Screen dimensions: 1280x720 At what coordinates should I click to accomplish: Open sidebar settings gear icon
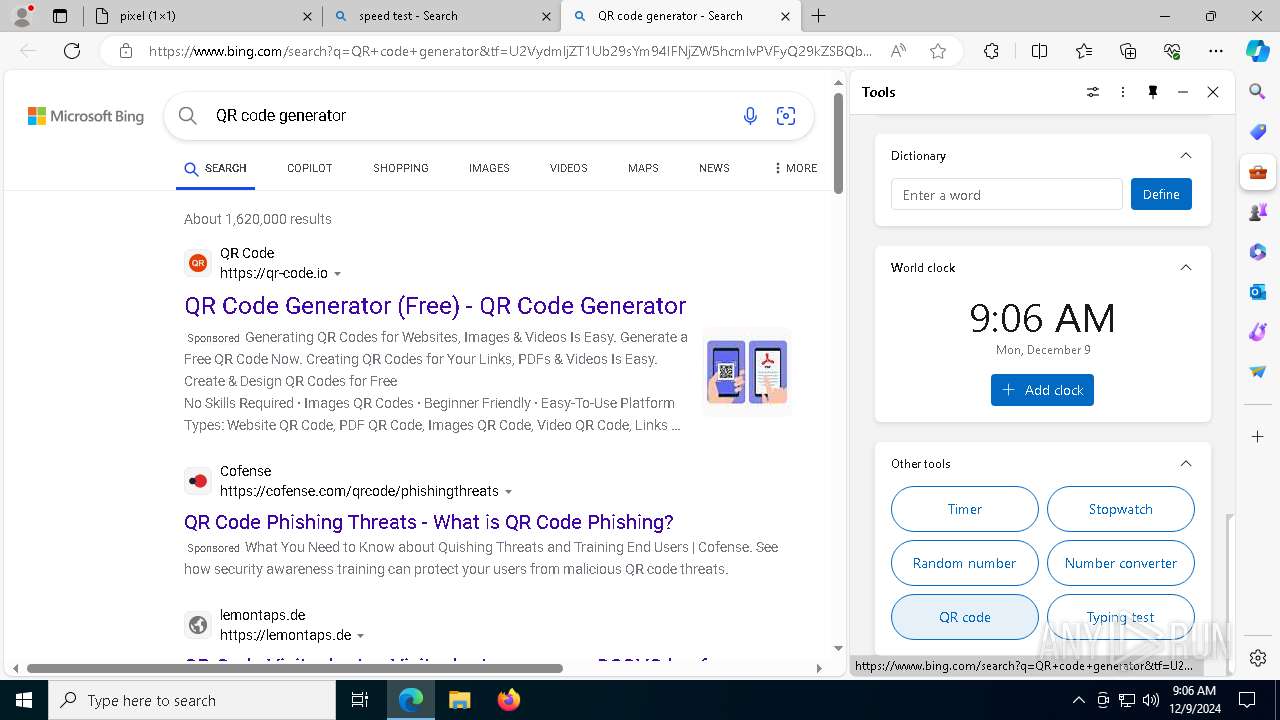coord(1258,658)
